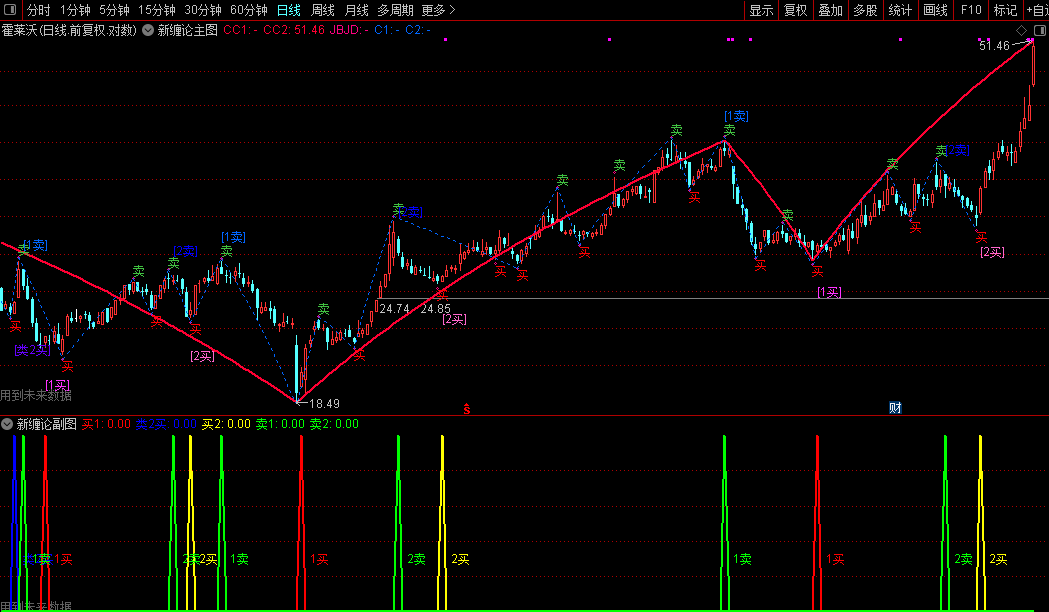Toggle the left sidebar panel icon
This screenshot has width=1049, height=612.
coord(9,10)
